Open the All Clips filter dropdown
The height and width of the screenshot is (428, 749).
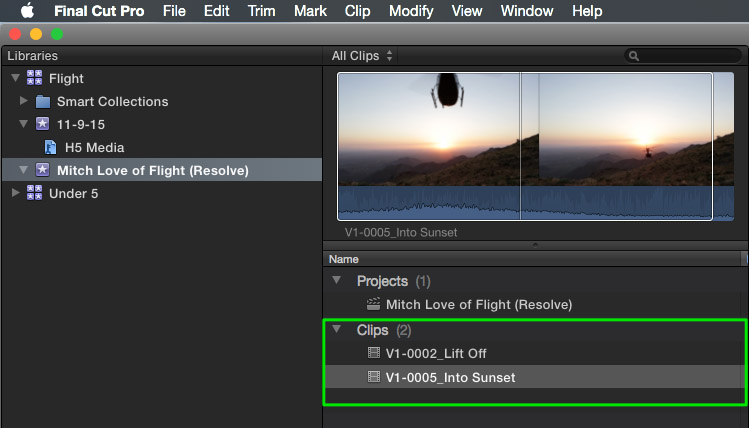362,56
